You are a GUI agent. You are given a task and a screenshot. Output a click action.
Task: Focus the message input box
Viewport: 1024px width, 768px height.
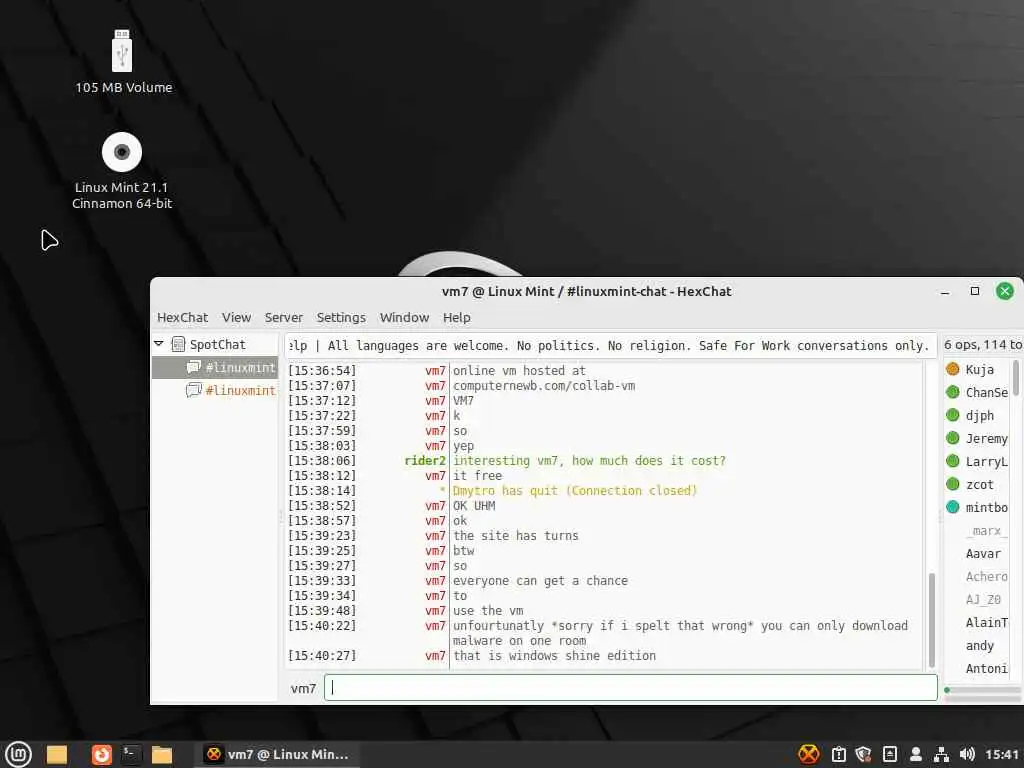tap(631, 688)
